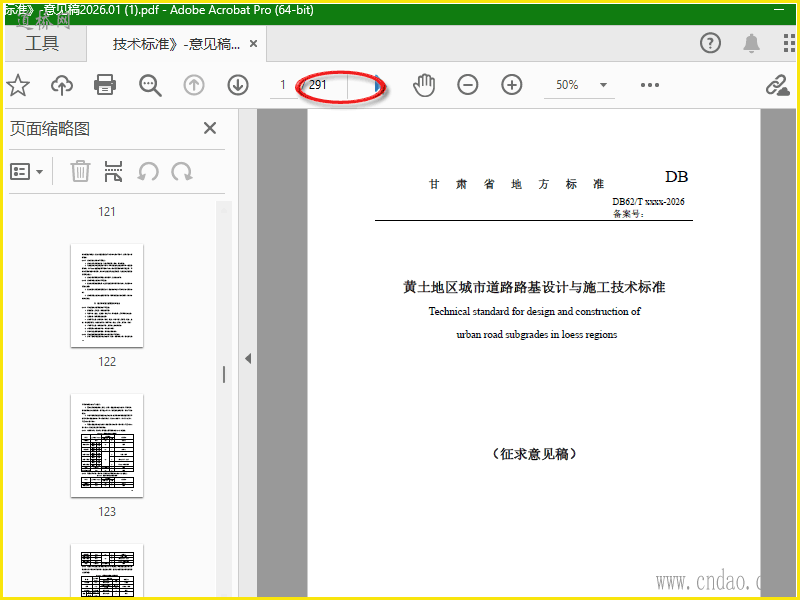Image resolution: width=800 pixels, height=600 pixels.
Task: Select the thumbnail below page 123
Action: (x=107, y=571)
